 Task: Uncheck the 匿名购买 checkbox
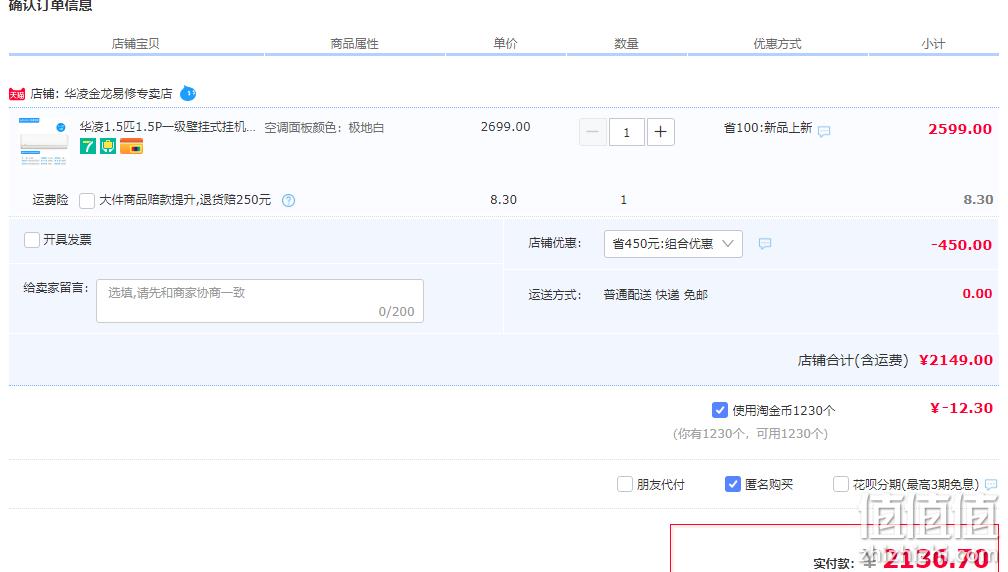pyautogui.click(x=733, y=484)
